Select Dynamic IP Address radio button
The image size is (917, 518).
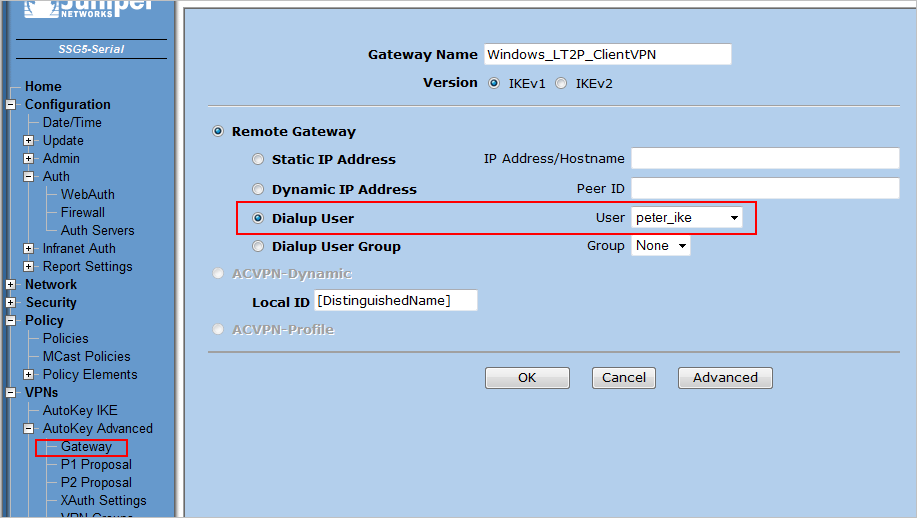click(x=259, y=190)
